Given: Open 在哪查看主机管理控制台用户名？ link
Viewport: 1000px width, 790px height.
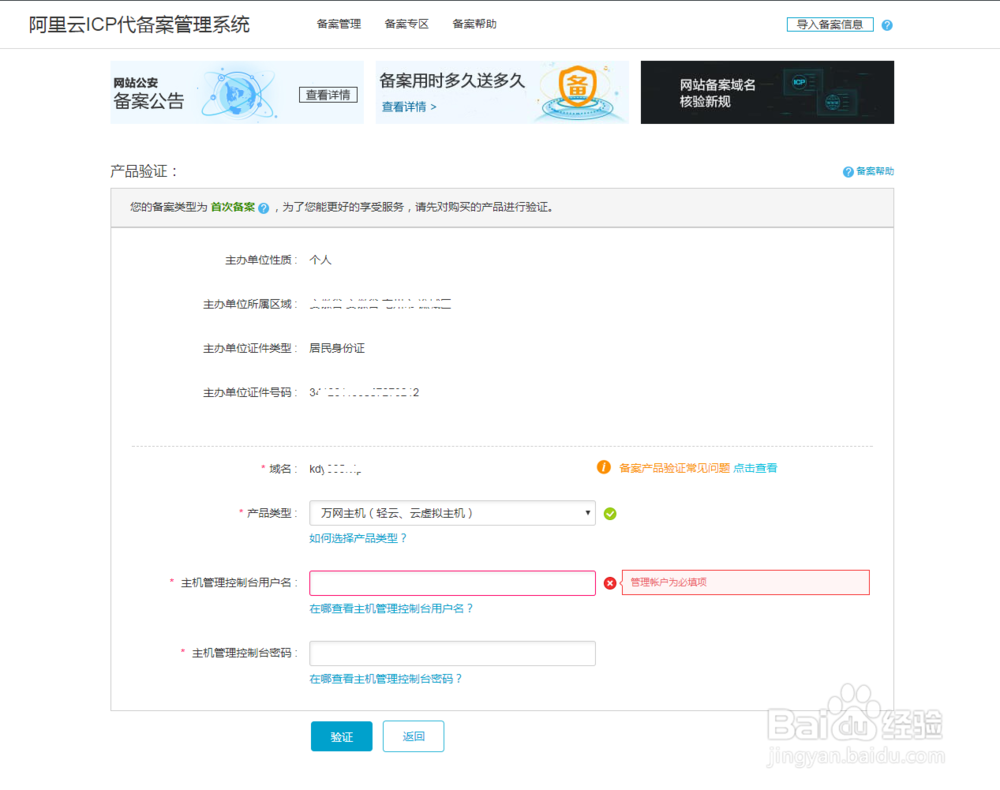Looking at the screenshot, I should click(x=391, y=608).
